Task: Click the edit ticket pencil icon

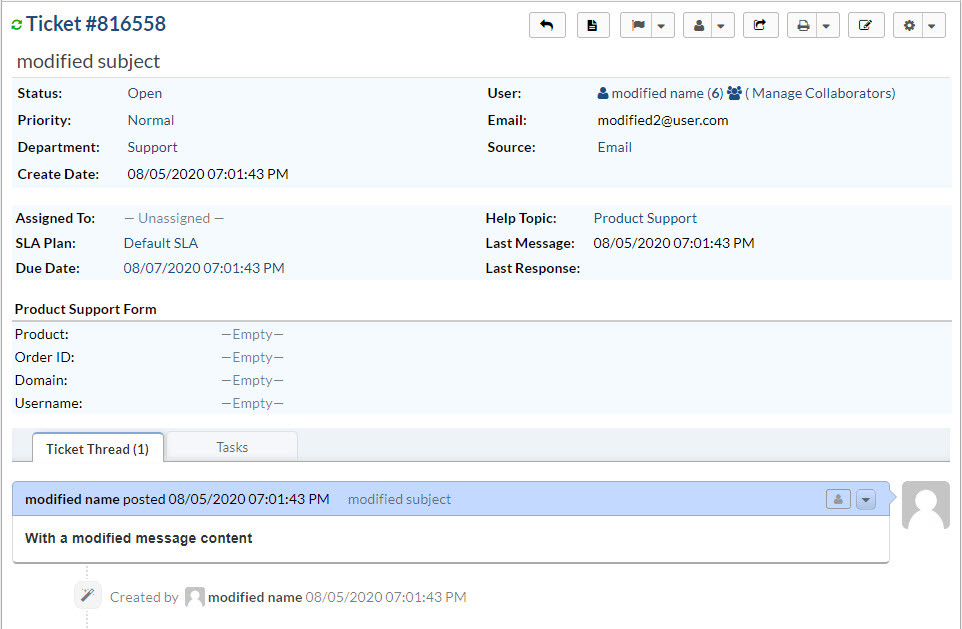Action: pos(865,25)
